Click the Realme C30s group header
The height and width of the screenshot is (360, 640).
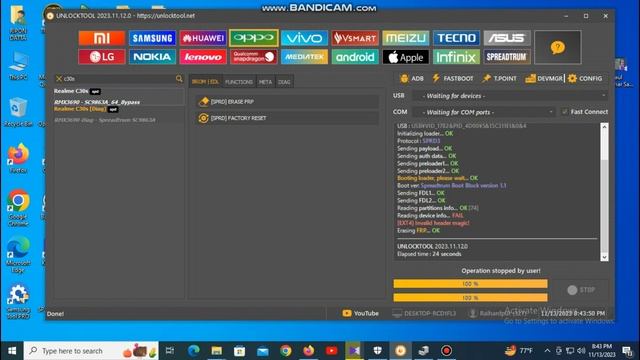click(x=77, y=91)
